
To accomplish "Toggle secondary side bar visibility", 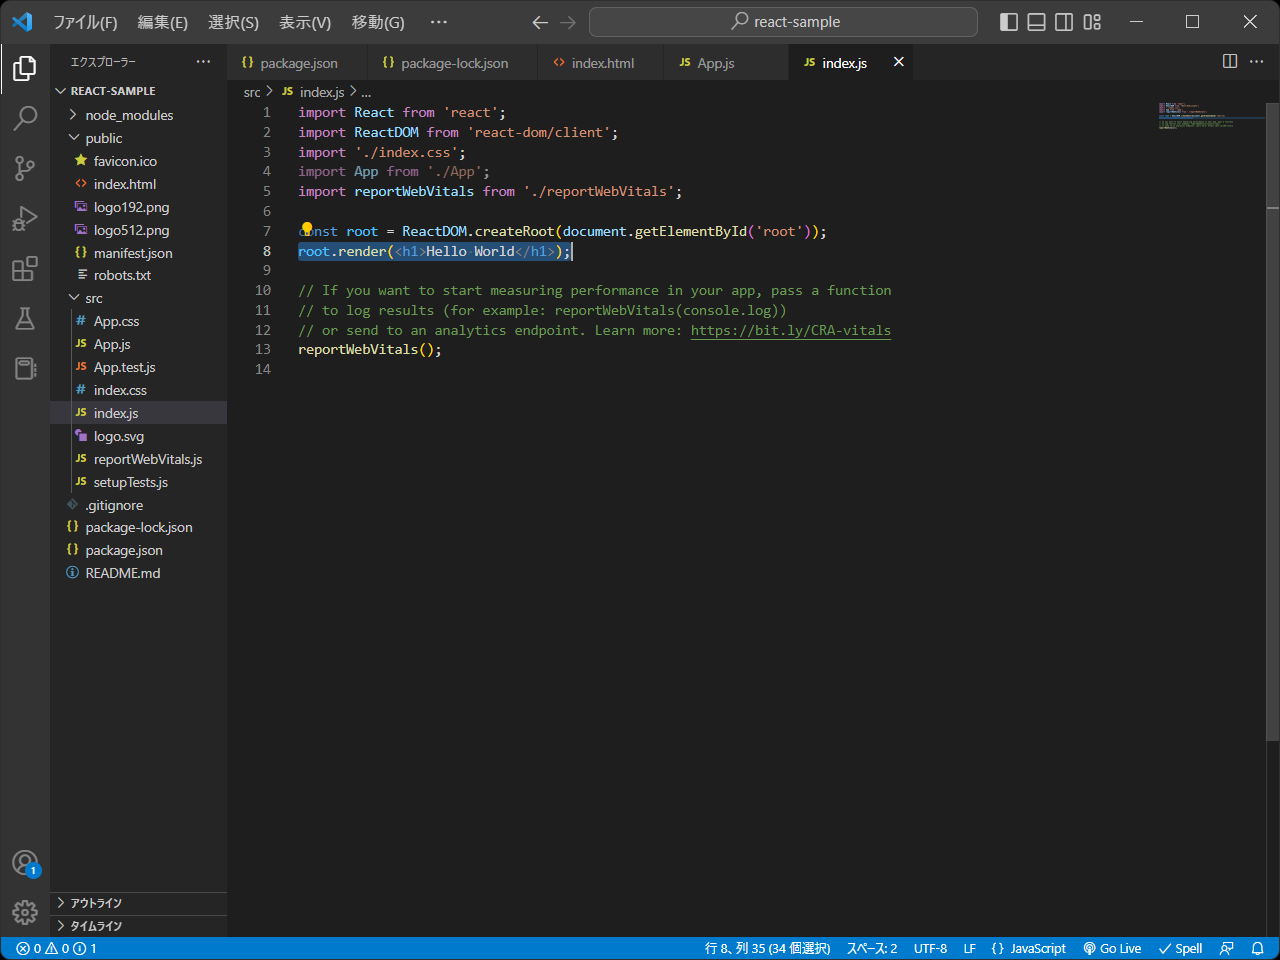I will coord(1065,22).
